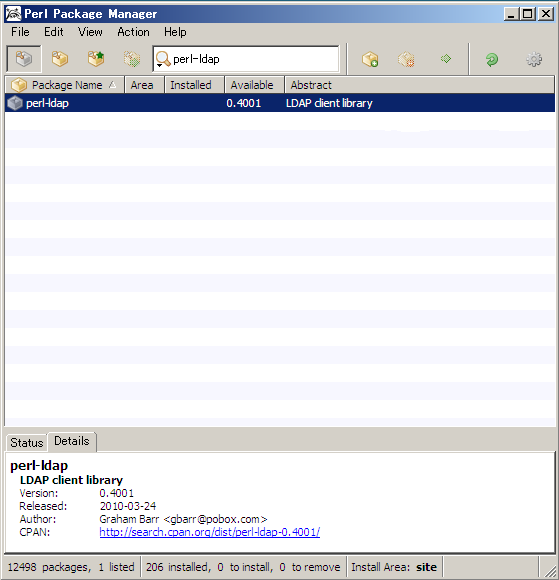The image size is (559, 580).
Task: Open the search.cpan.org perl-ldap link
Action: click(x=210, y=532)
